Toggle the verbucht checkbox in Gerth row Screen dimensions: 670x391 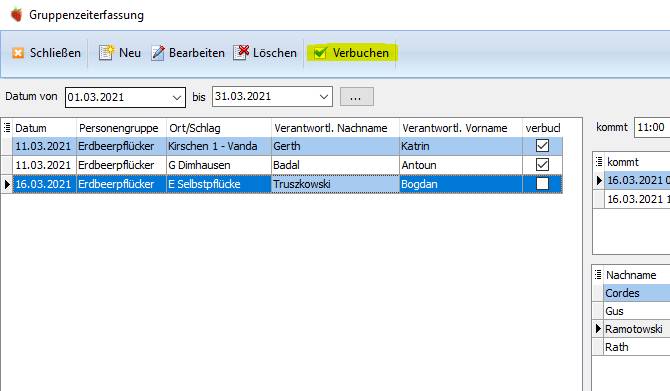click(542, 146)
